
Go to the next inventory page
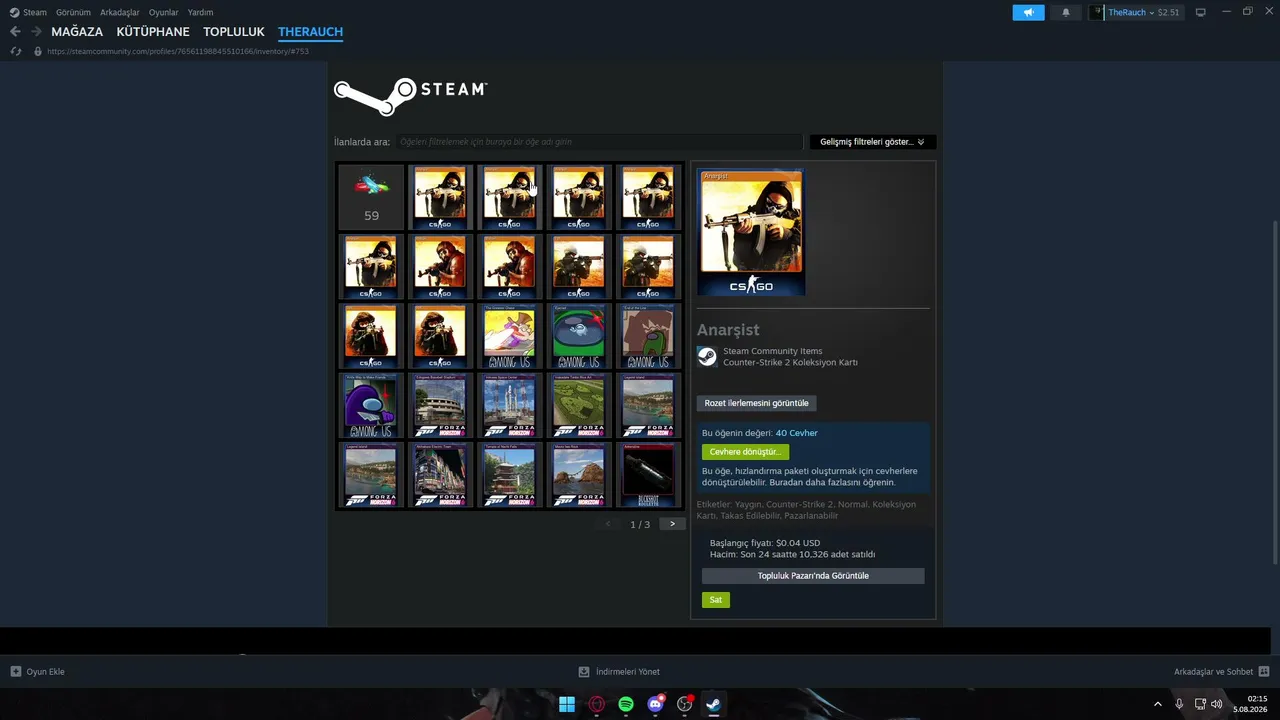click(672, 524)
